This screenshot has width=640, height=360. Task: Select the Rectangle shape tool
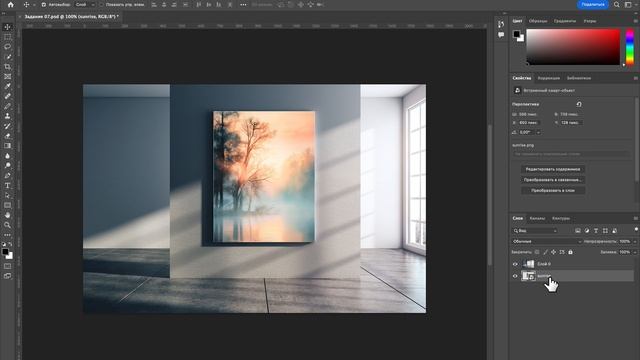pyautogui.click(x=7, y=205)
